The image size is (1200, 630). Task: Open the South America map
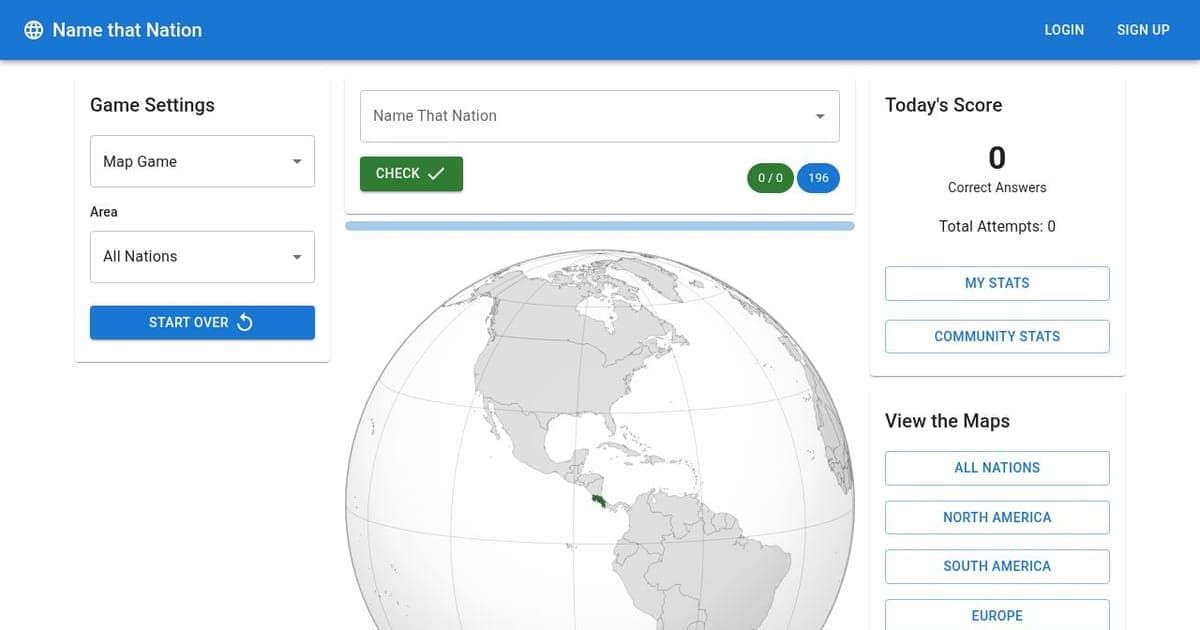pos(997,566)
